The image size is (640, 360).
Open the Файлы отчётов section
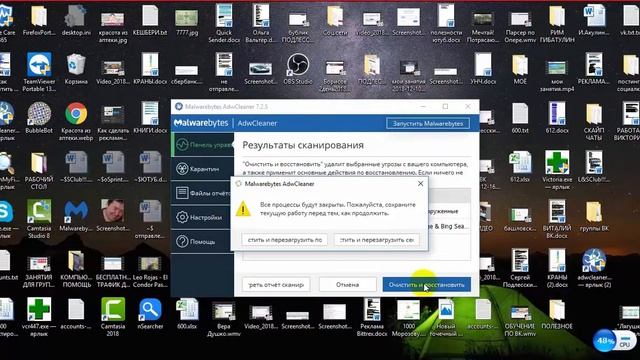coord(202,193)
